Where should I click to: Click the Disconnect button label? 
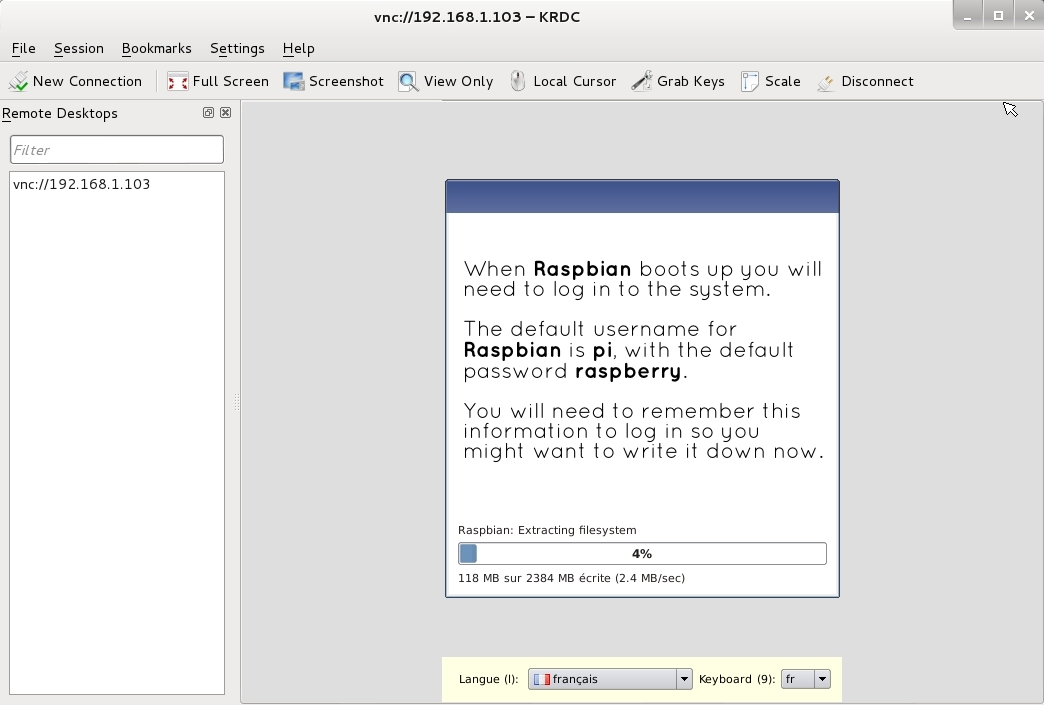click(878, 81)
